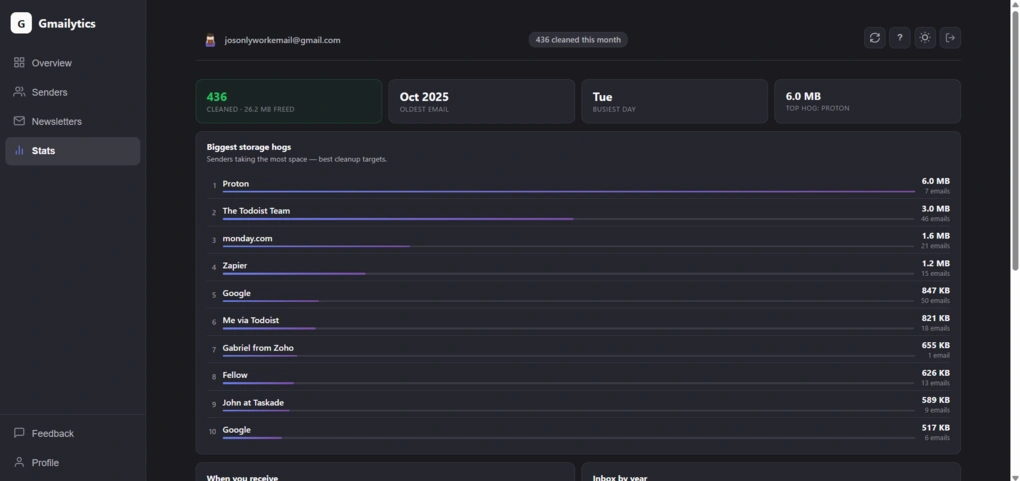This screenshot has height=481, width=1020.
Task: Click the Tue busiest day card
Action: point(674,102)
